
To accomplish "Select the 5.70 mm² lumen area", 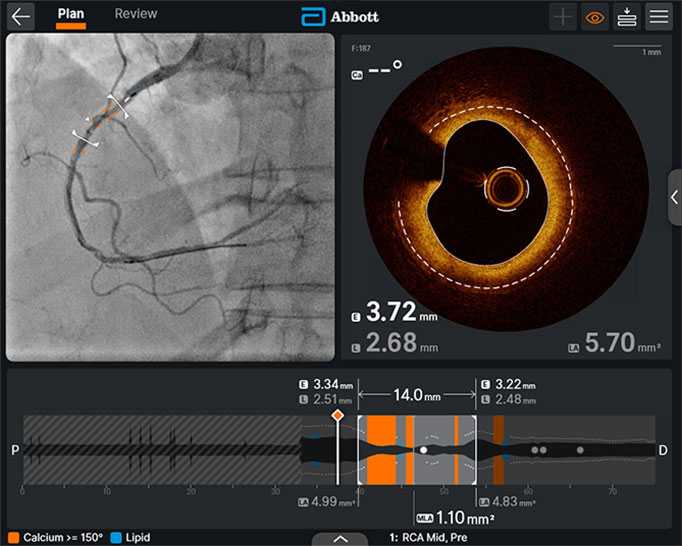I will 622,342.
